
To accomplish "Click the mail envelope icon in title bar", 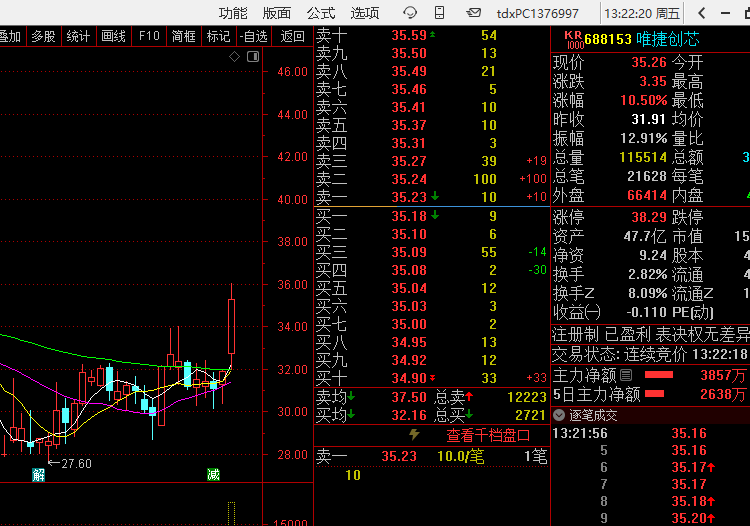I will (474, 12).
